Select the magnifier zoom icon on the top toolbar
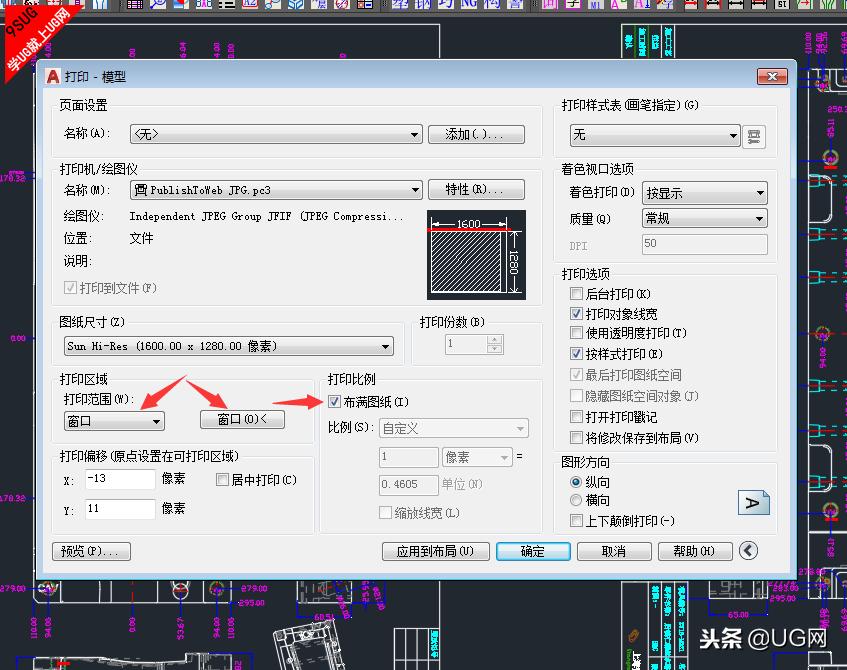The width and height of the screenshot is (847, 670). pos(157,7)
